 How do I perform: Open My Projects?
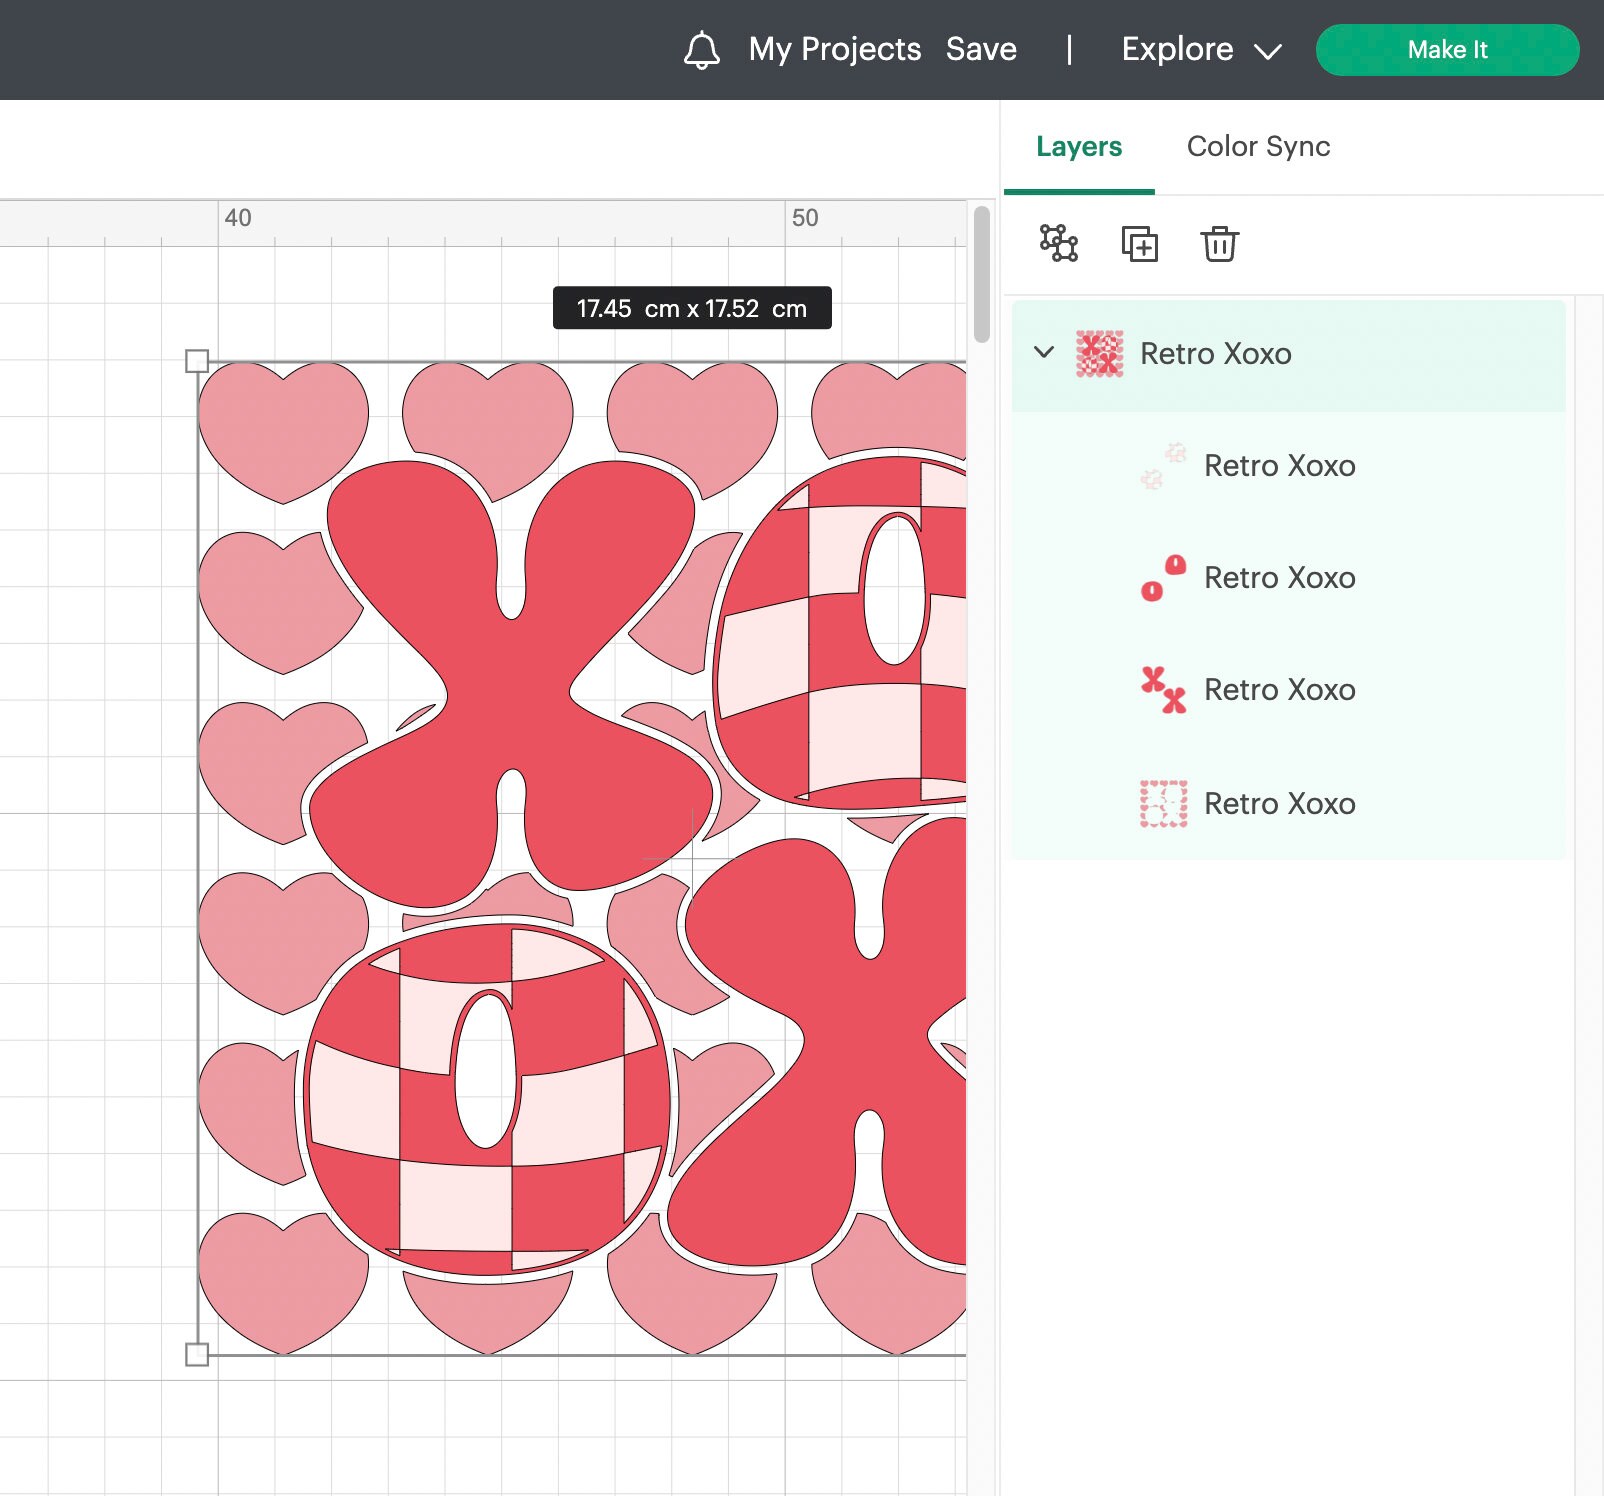835,49
